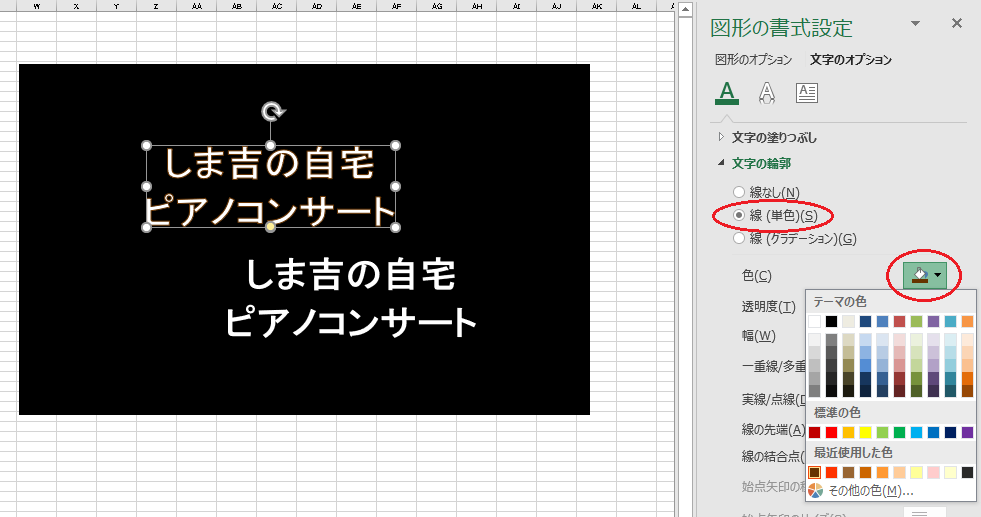Pick bright red in the standard colors row
This screenshot has height=517, width=981.
(x=831, y=432)
